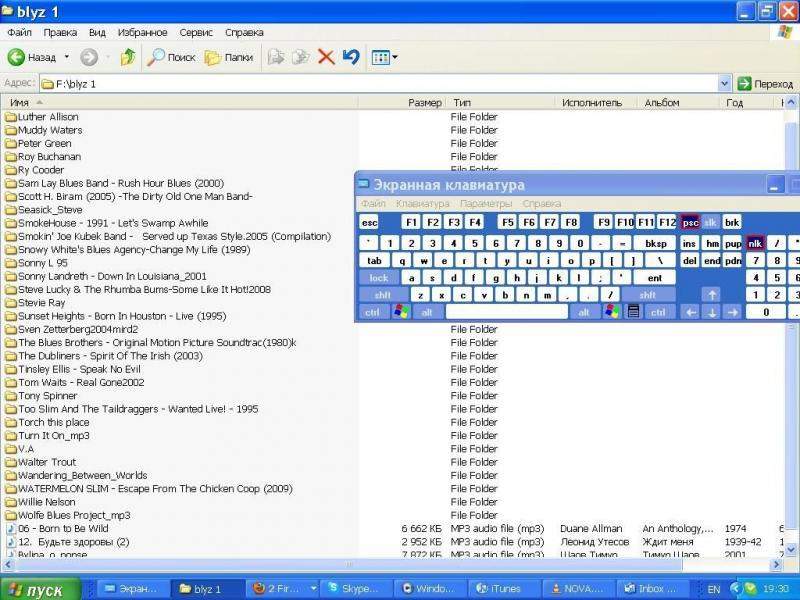The image size is (800, 600).
Task: Click the bksp key on screen keyboard
Action: click(x=656, y=243)
